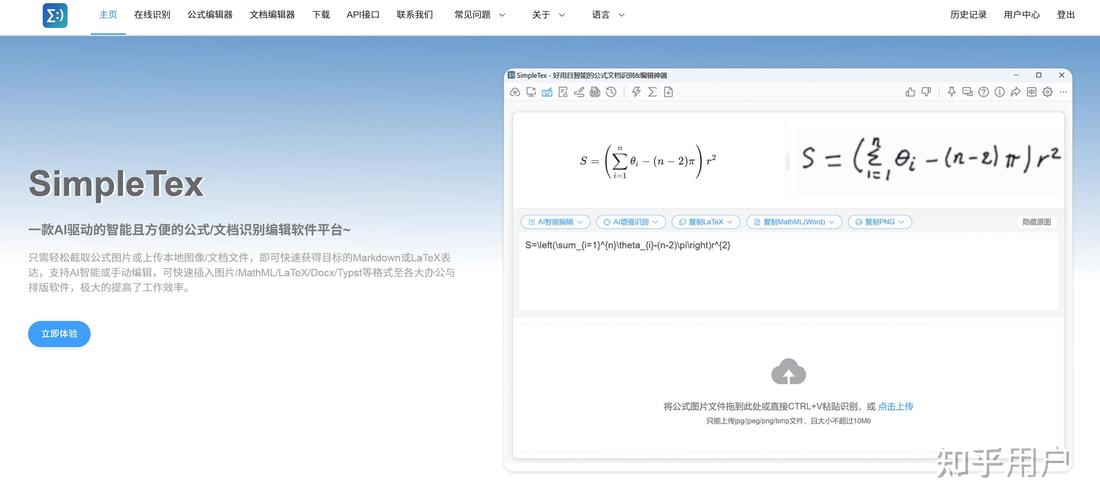Screen dimensions: 1100x500
Task: Open the document edit note icon
Action: (563, 92)
